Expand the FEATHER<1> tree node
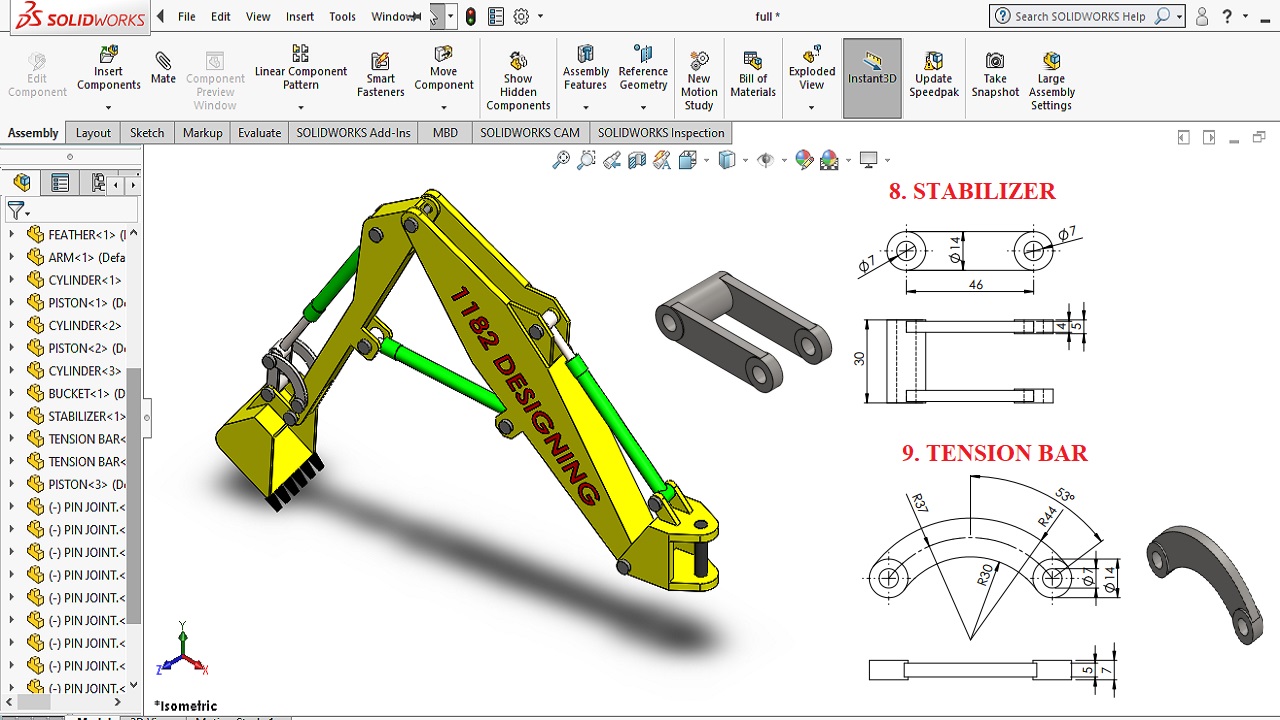The height and width of the screenshot is (720, 1280). [12, 235]
